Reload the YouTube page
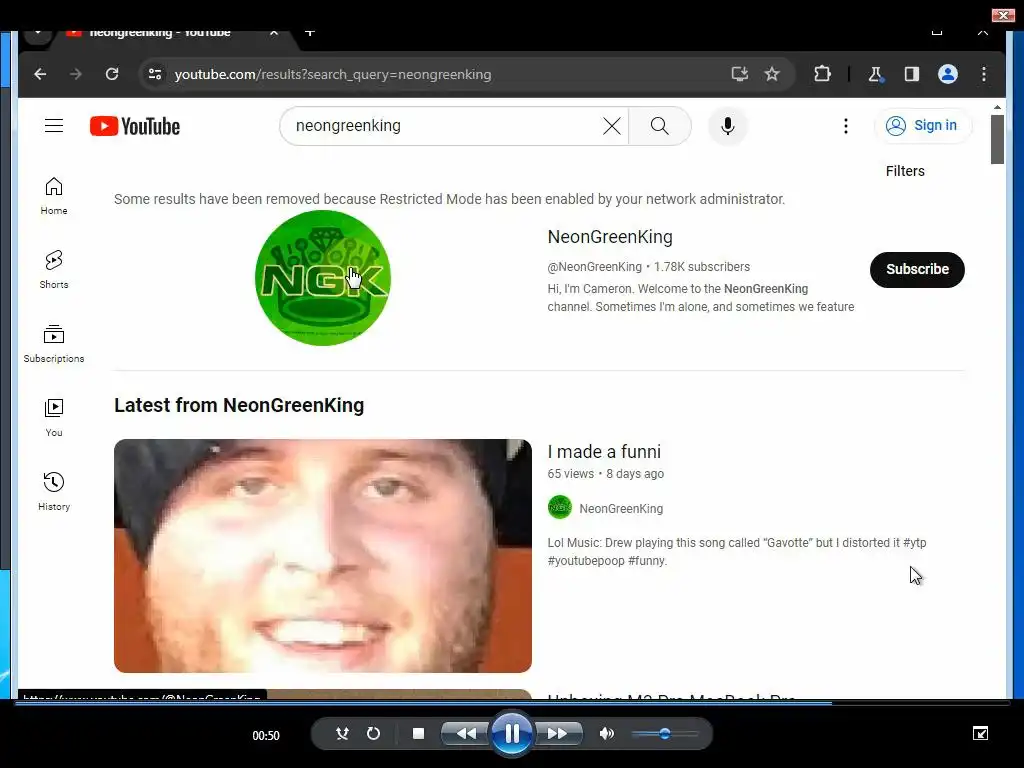Viewport: 1024px width, 768px height. point(112,74)
